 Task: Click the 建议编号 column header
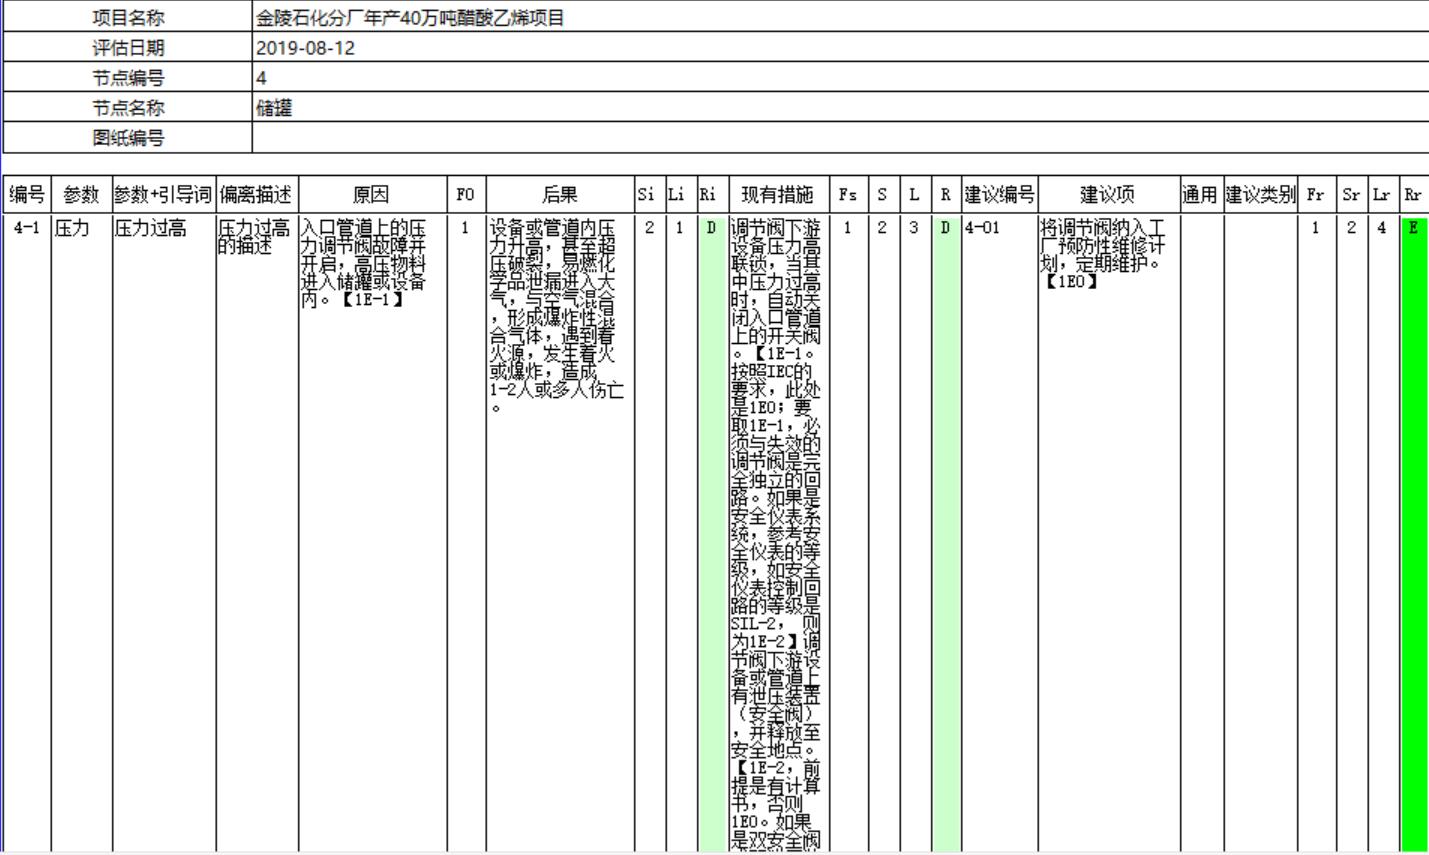click(x=999, y=195)
